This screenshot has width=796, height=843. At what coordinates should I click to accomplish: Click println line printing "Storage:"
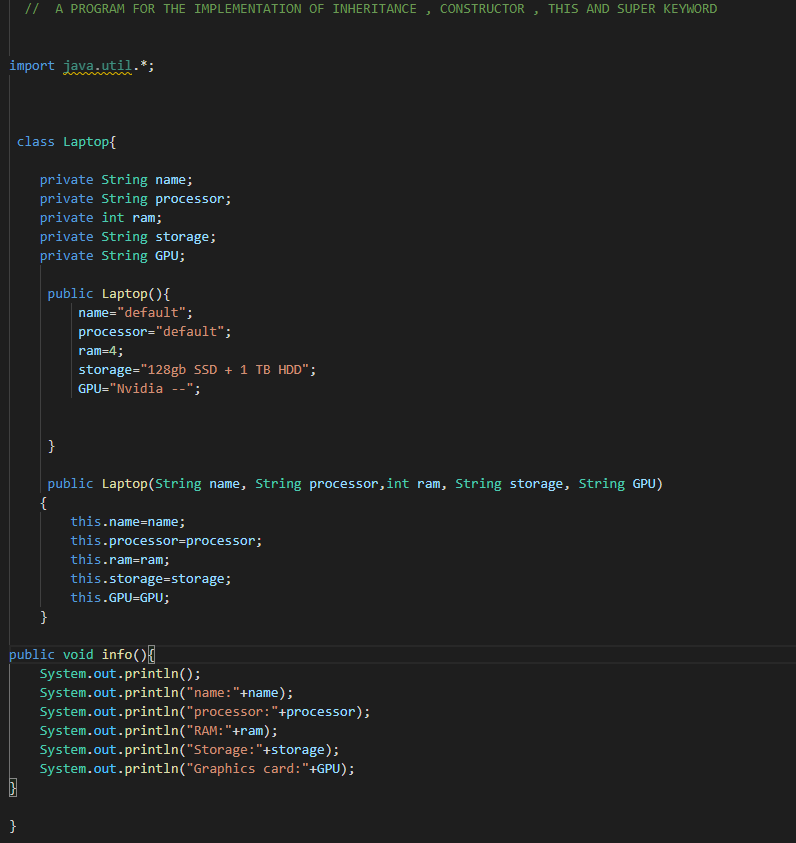[189, 750]
